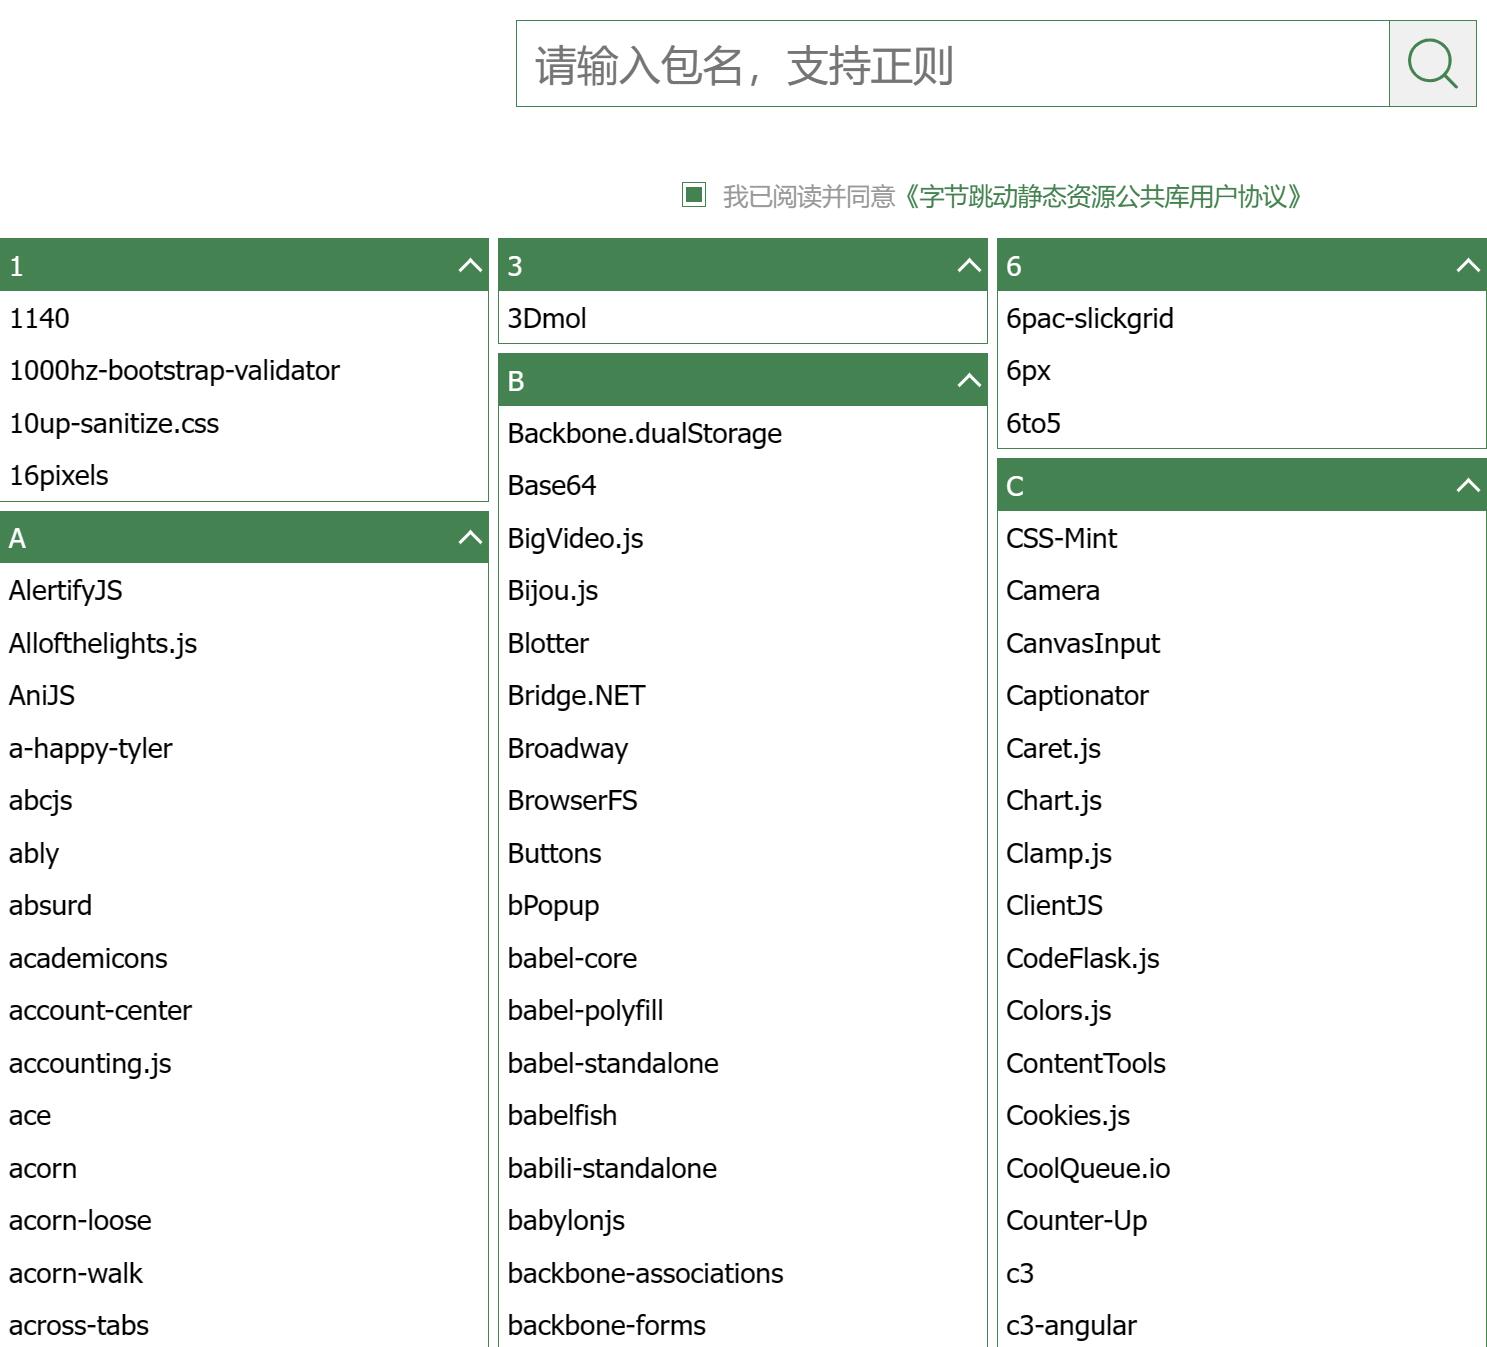Select the 6pac-slickgrid package

[1089, 319]
